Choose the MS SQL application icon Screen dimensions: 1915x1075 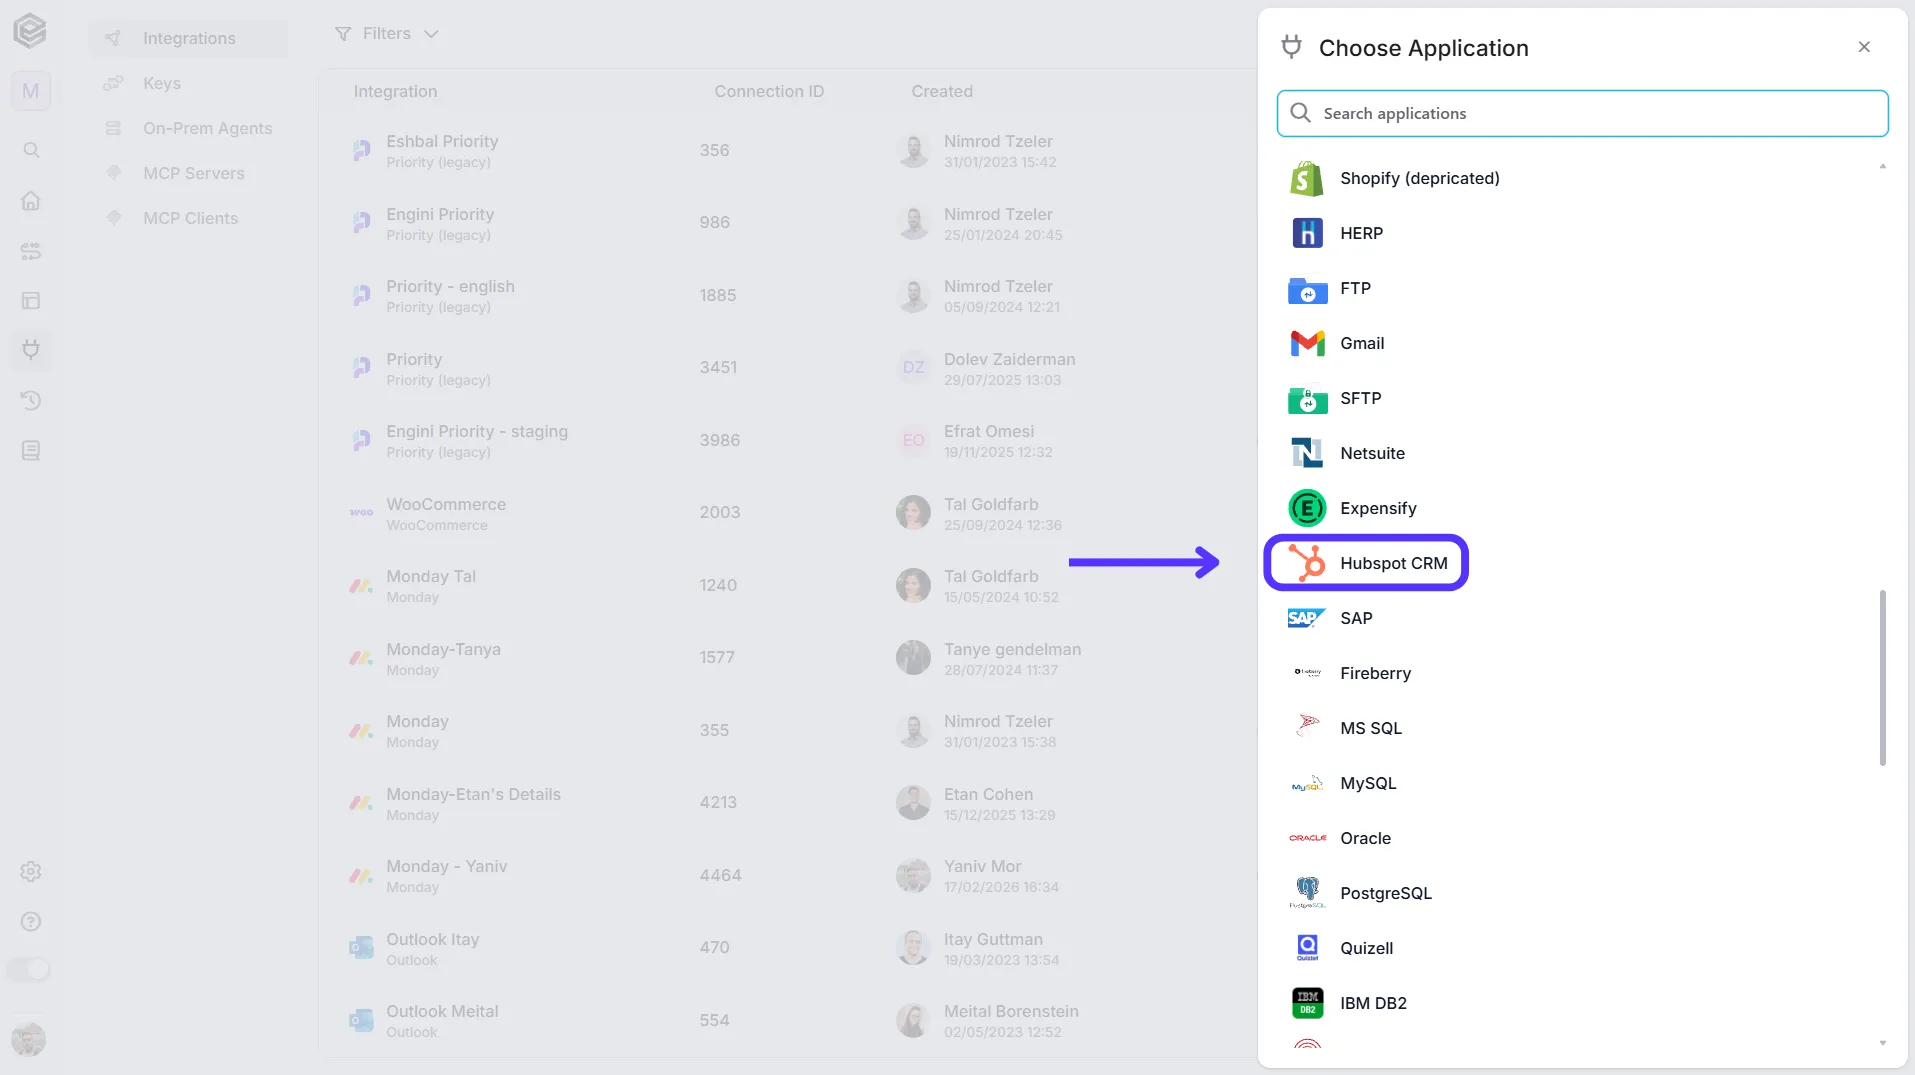(x=1307, y=726)
